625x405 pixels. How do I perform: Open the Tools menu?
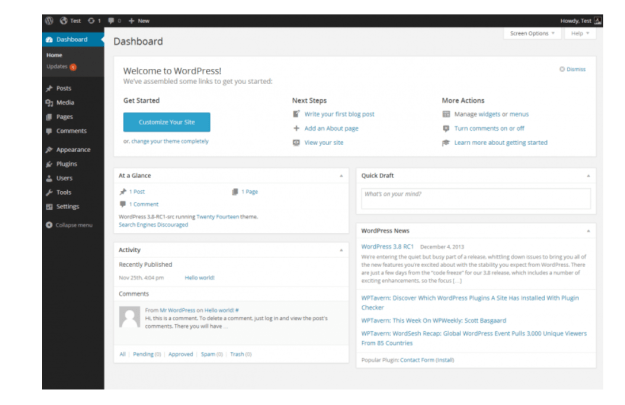64,192
